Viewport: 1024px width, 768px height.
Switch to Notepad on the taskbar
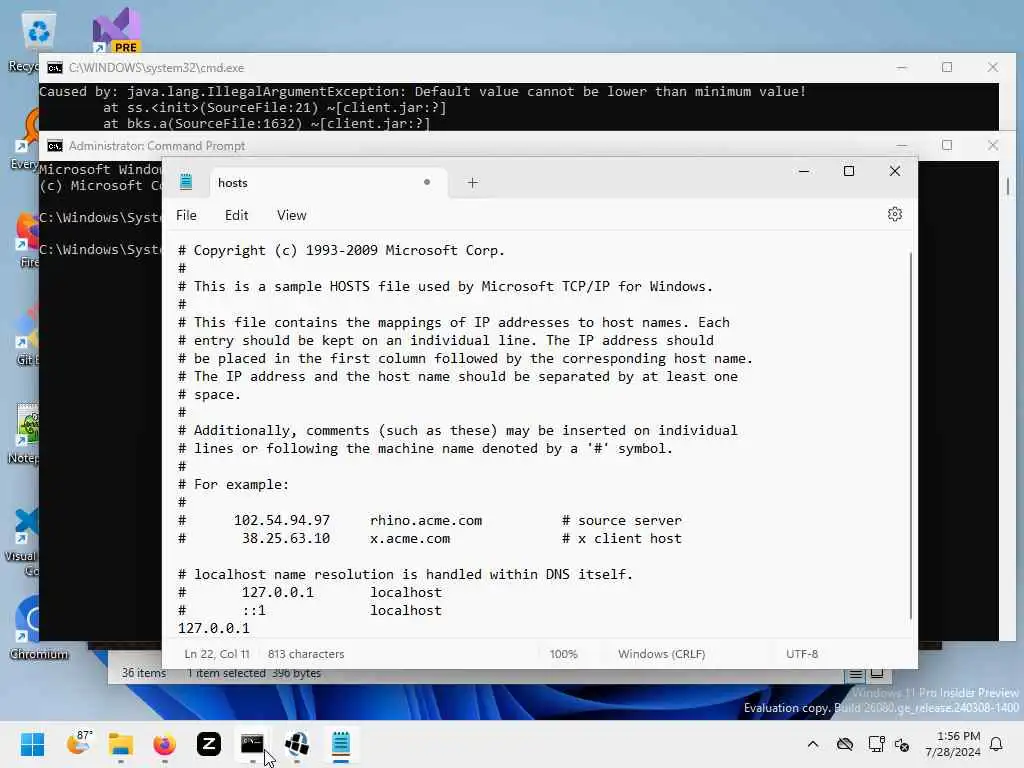point(341,744)
